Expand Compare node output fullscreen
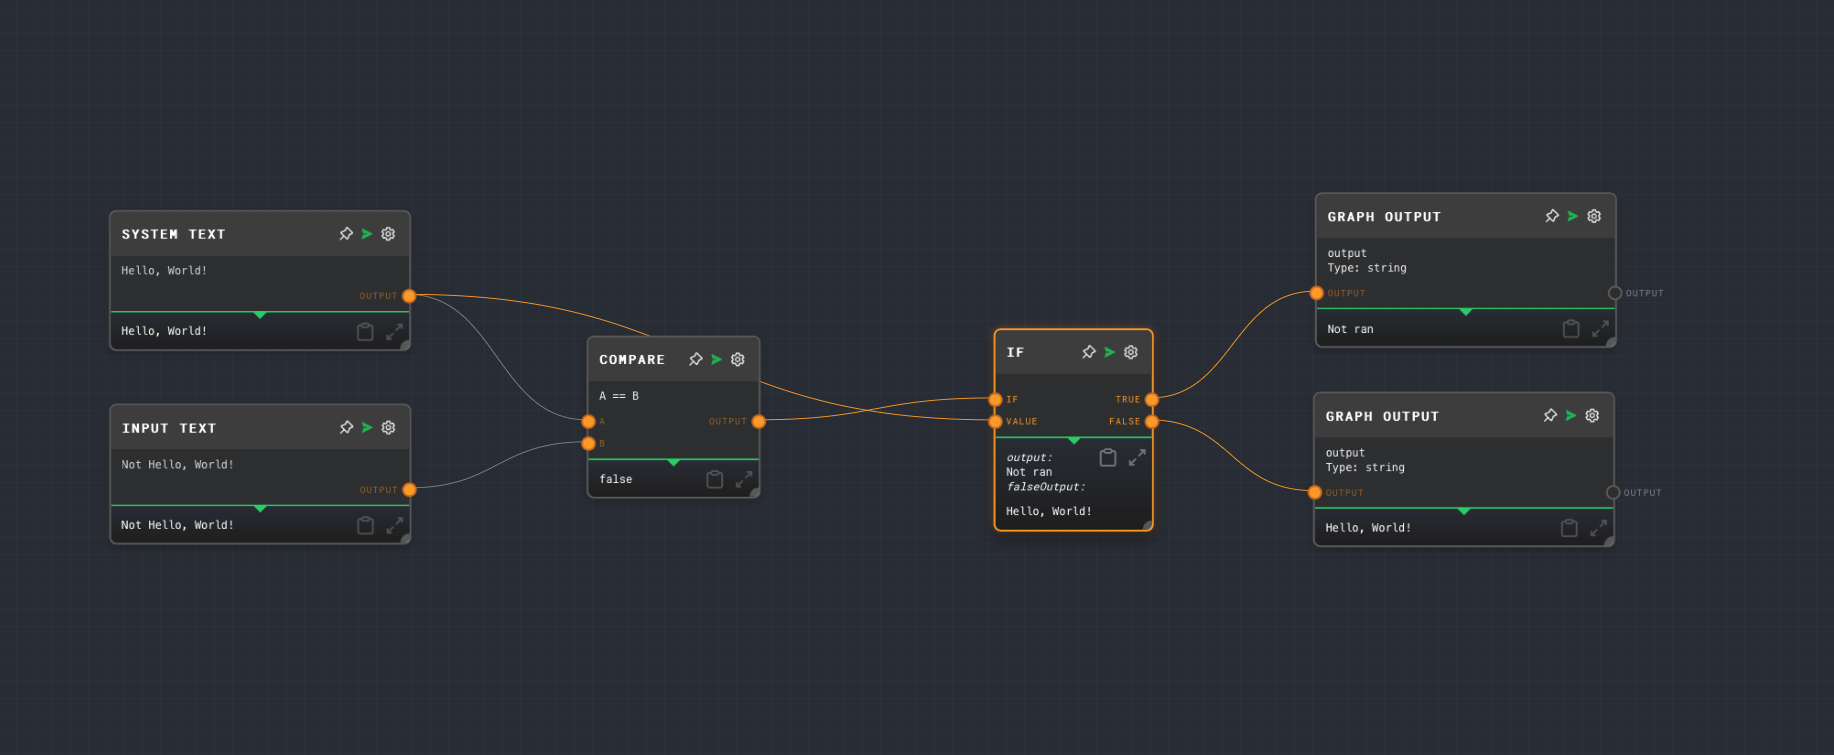Image resolution: width=1834 pixels, height=755 pixels. click(x=744, y=479)
